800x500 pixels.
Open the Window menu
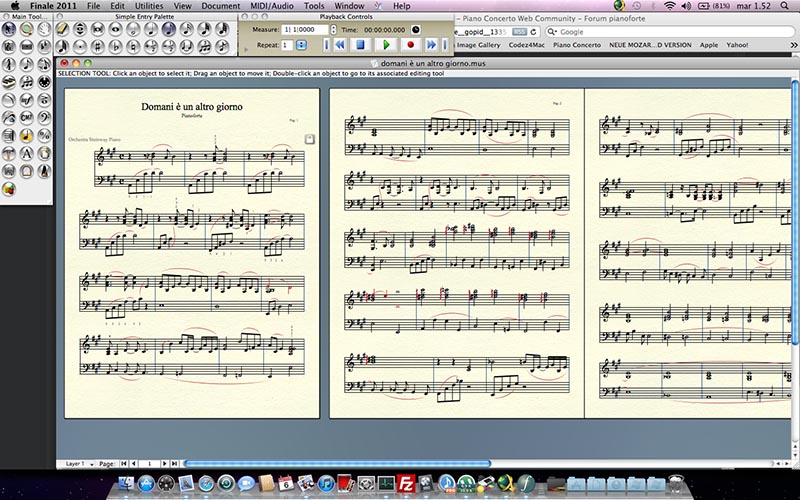pos(349,6)
